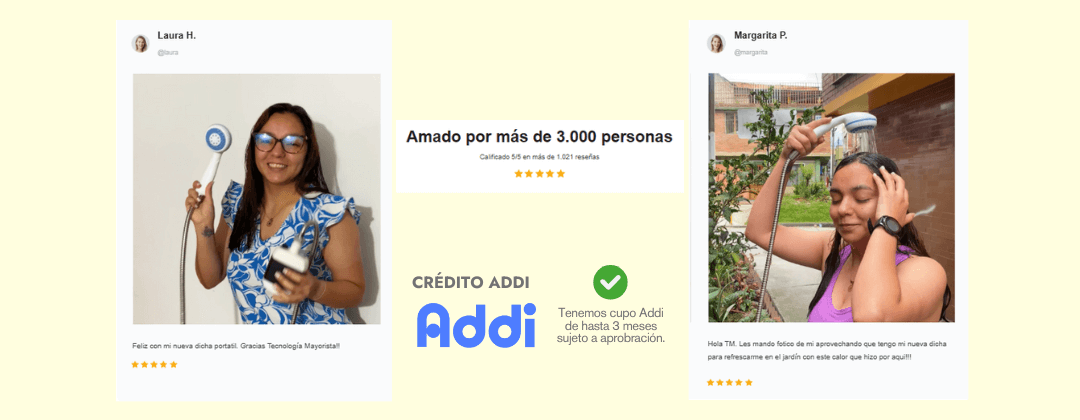
Task: Click the name Margarita P.
Action: click(760, 35)
